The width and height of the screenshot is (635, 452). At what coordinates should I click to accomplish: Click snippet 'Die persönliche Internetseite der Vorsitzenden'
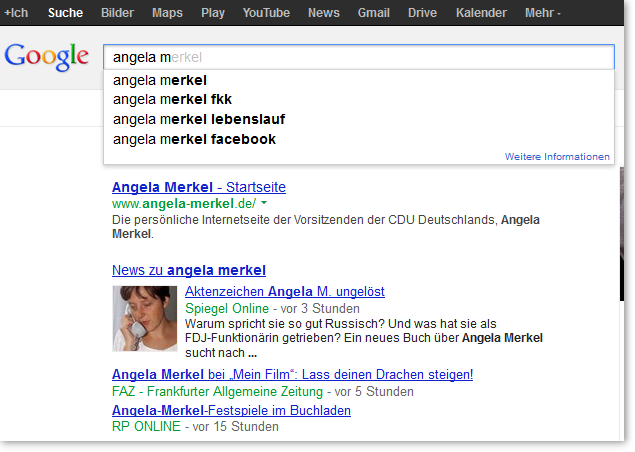(x=238, y=220)
